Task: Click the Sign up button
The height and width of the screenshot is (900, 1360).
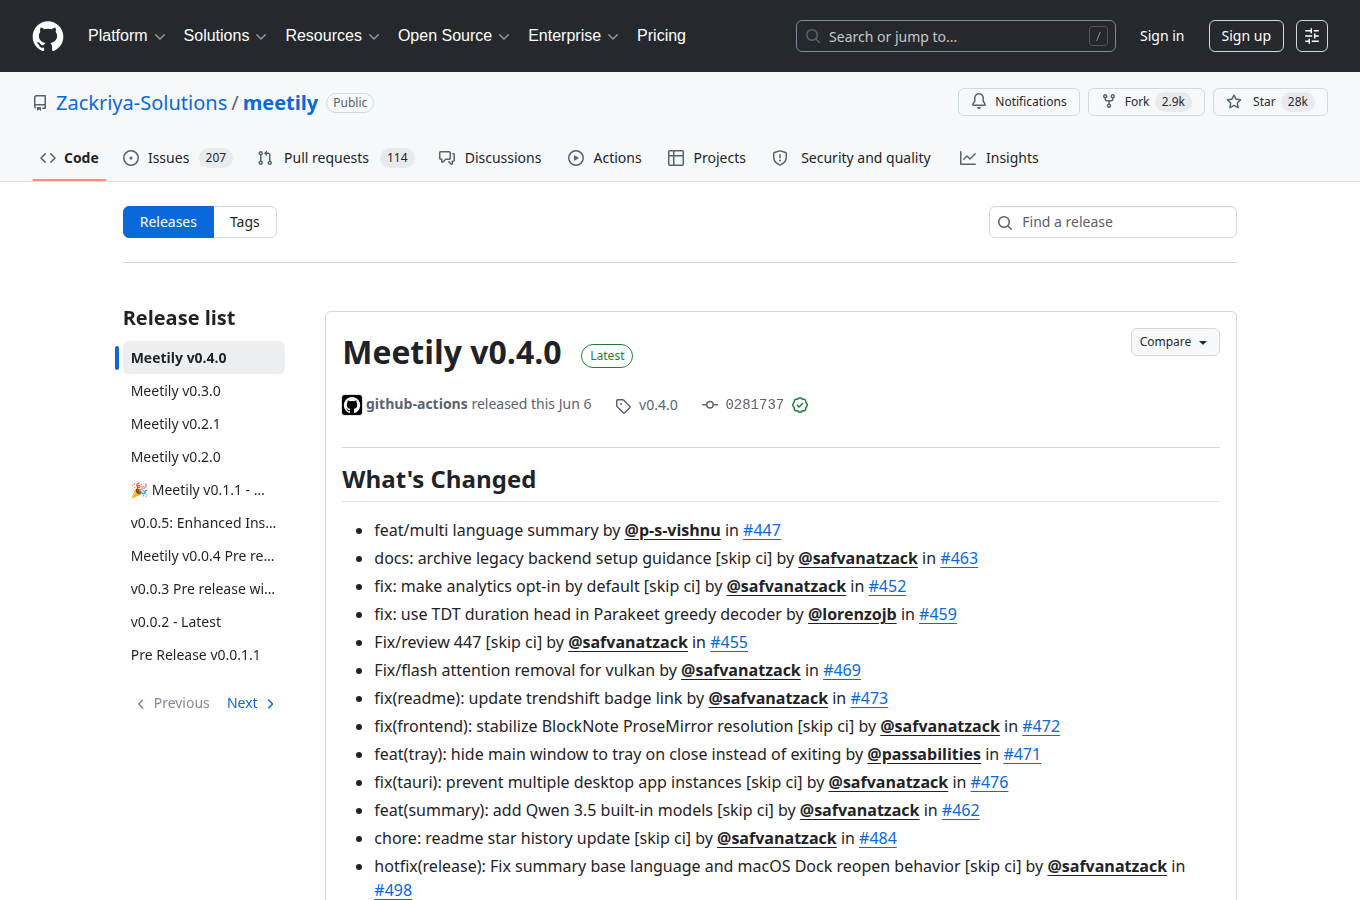Action: click(x=1246, y=36)
